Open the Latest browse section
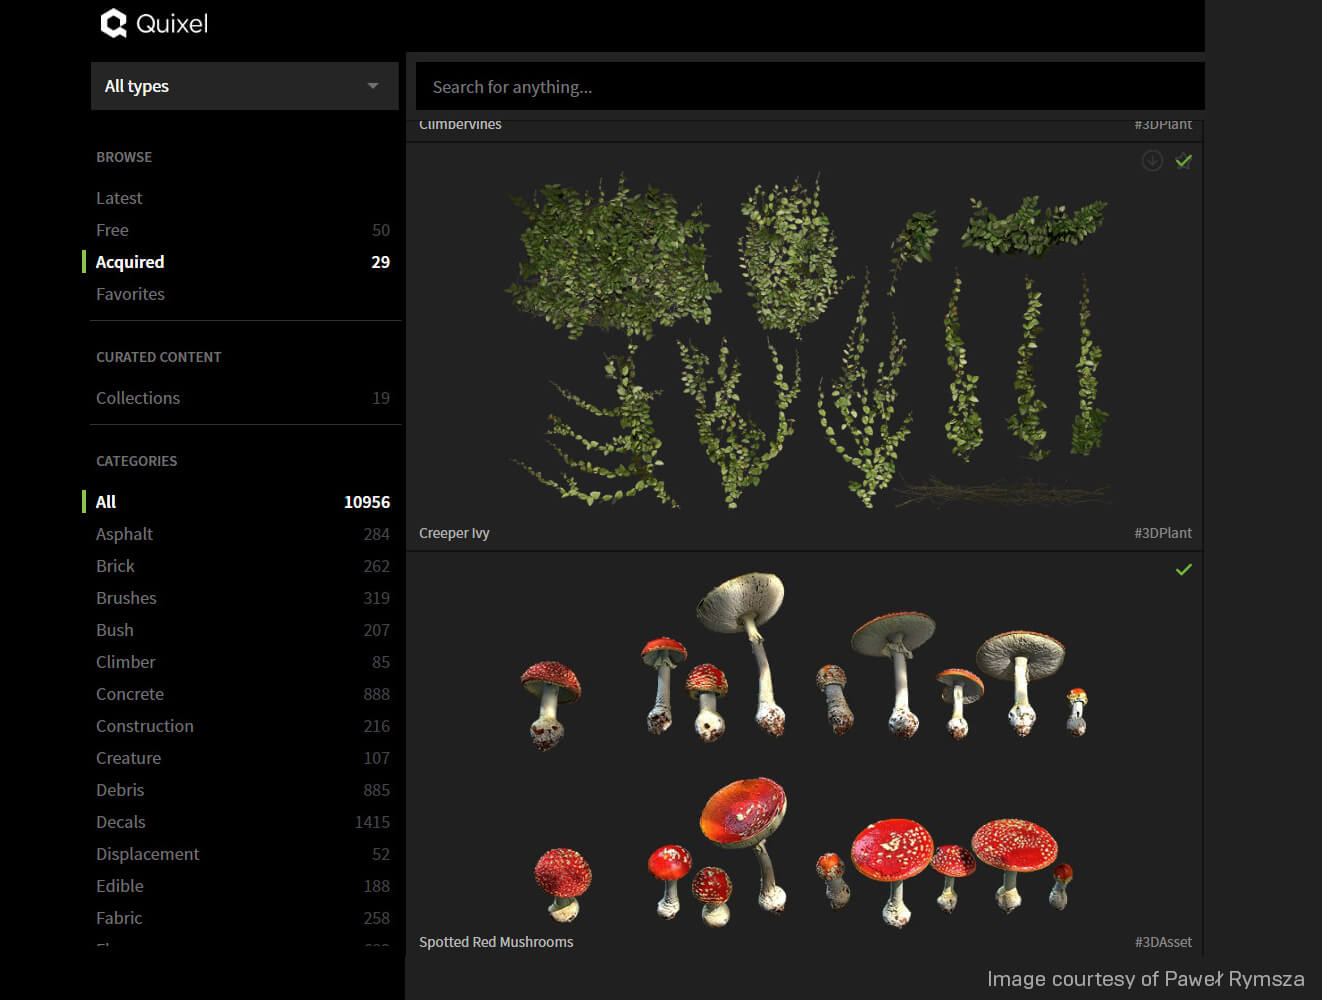 click(x=119, y=198)
